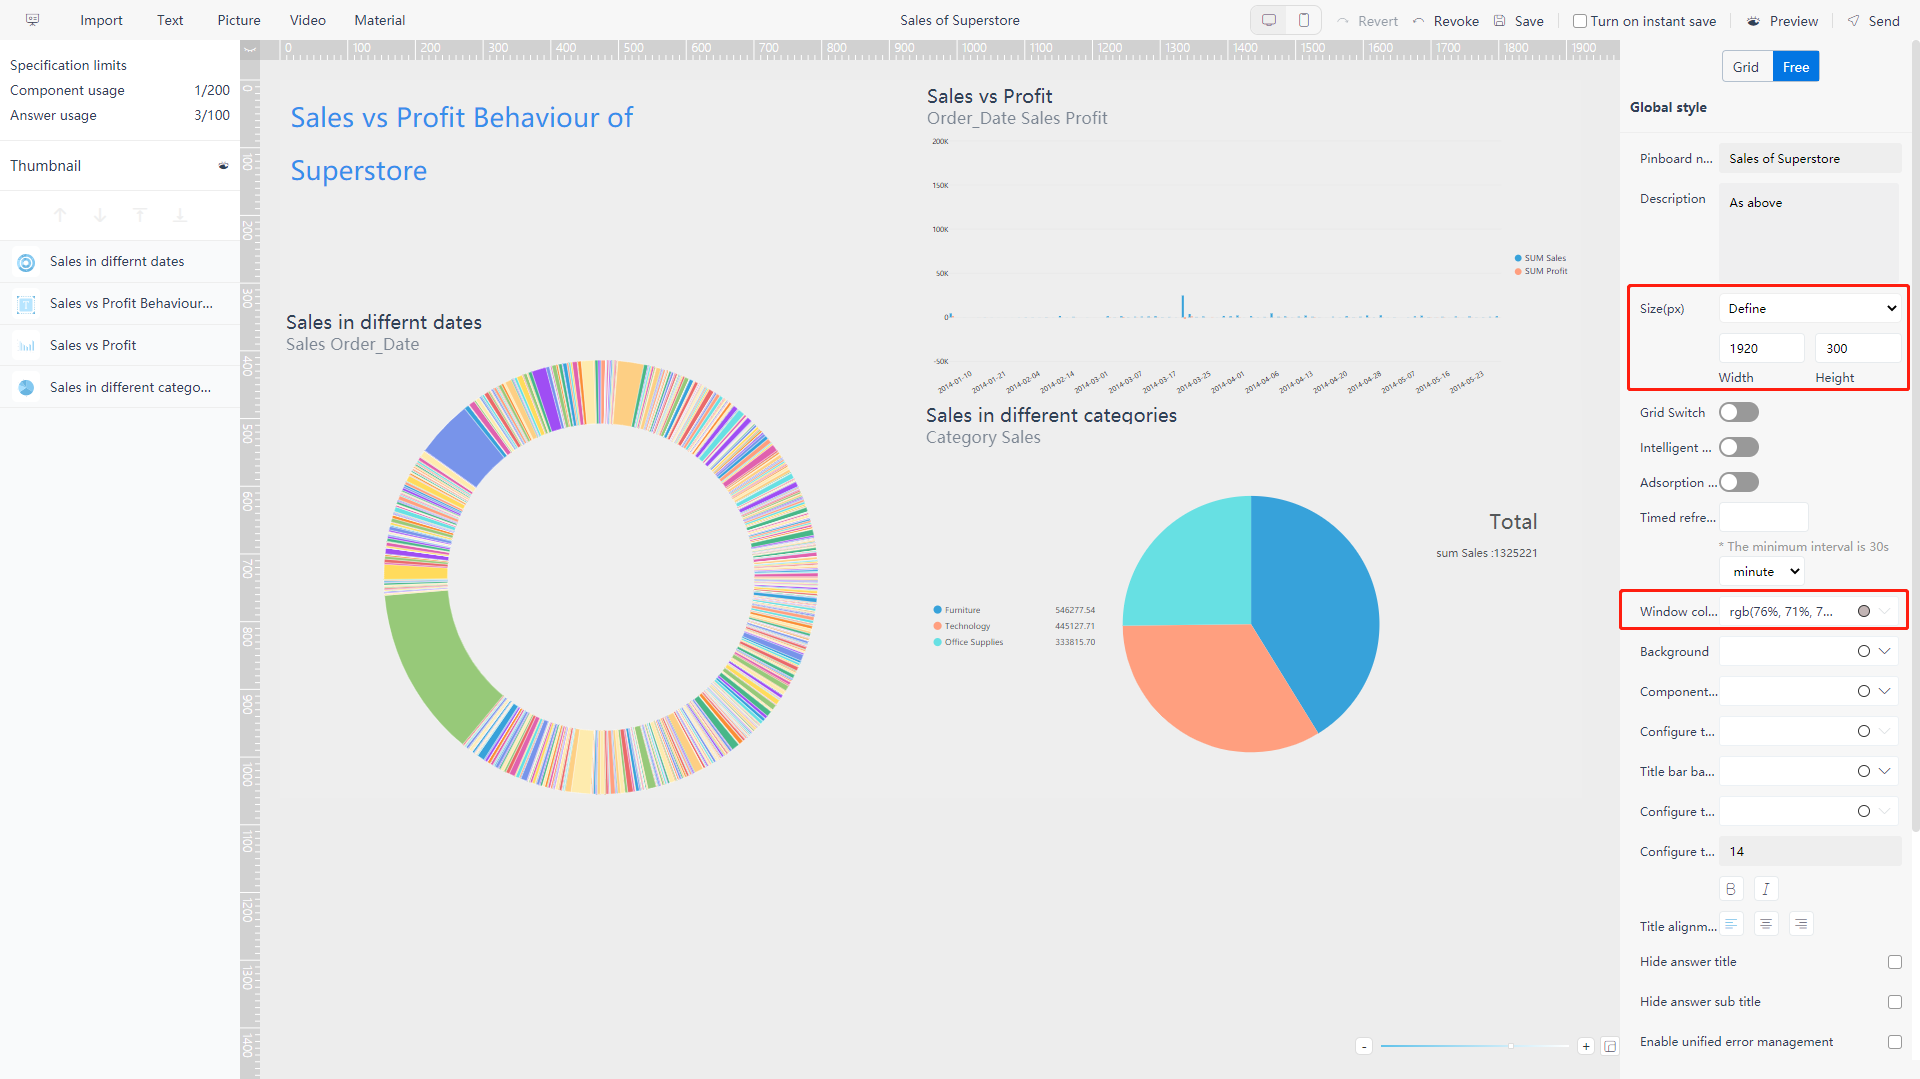Viewport: 1920px width, 1079px height.
Task: Zoom in canvas with plus button
Action: 1586,1046
